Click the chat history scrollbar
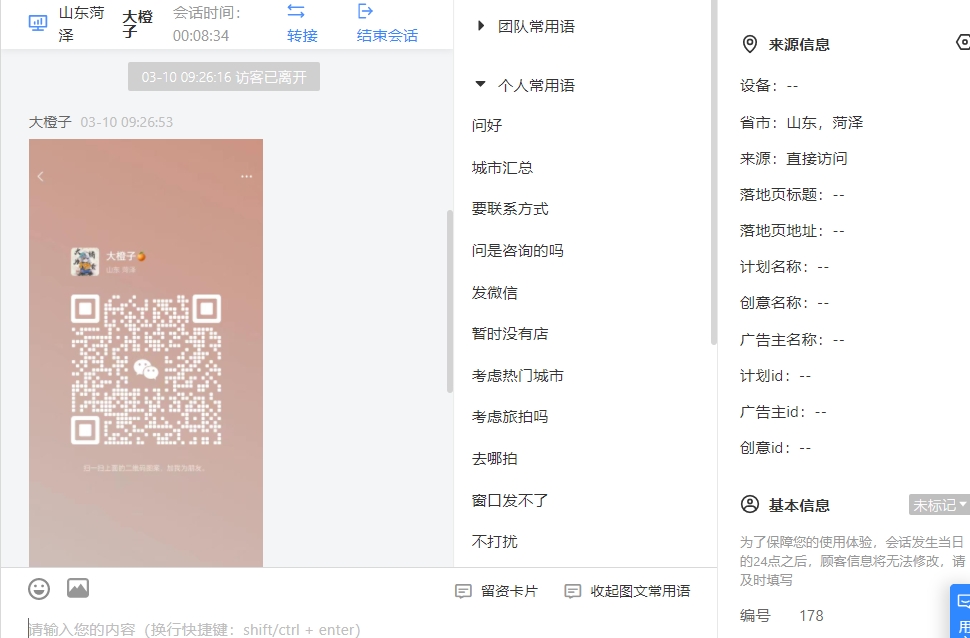This screenshot has width=970, height=638. 450,301
